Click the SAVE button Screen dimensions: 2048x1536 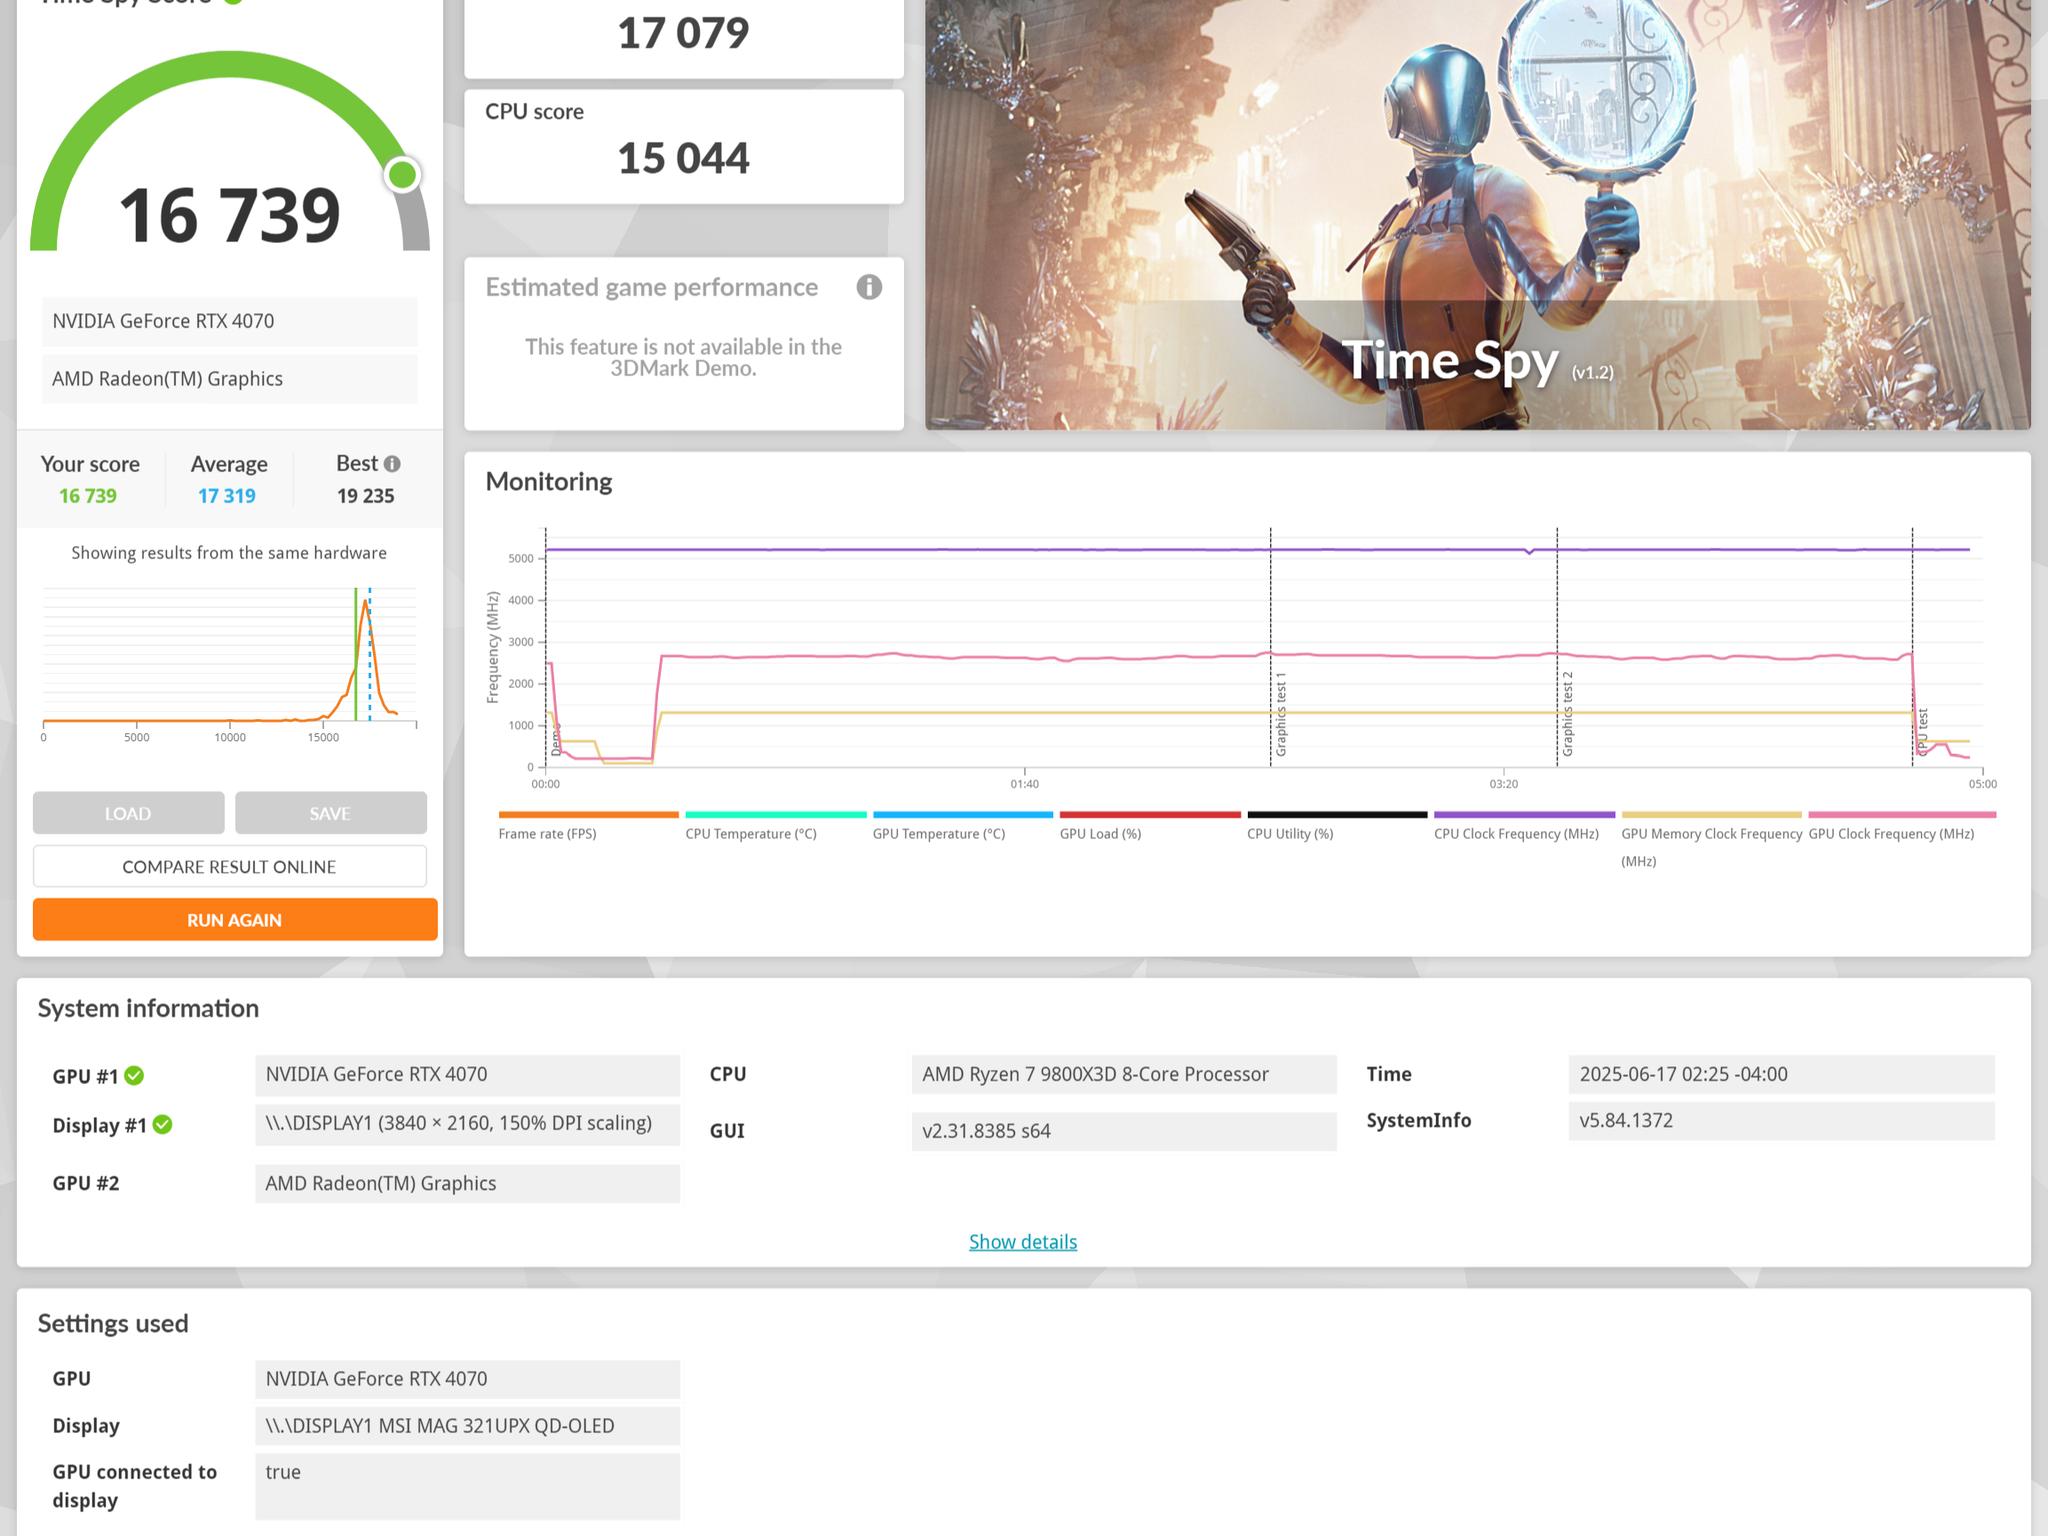pos(330,813)
